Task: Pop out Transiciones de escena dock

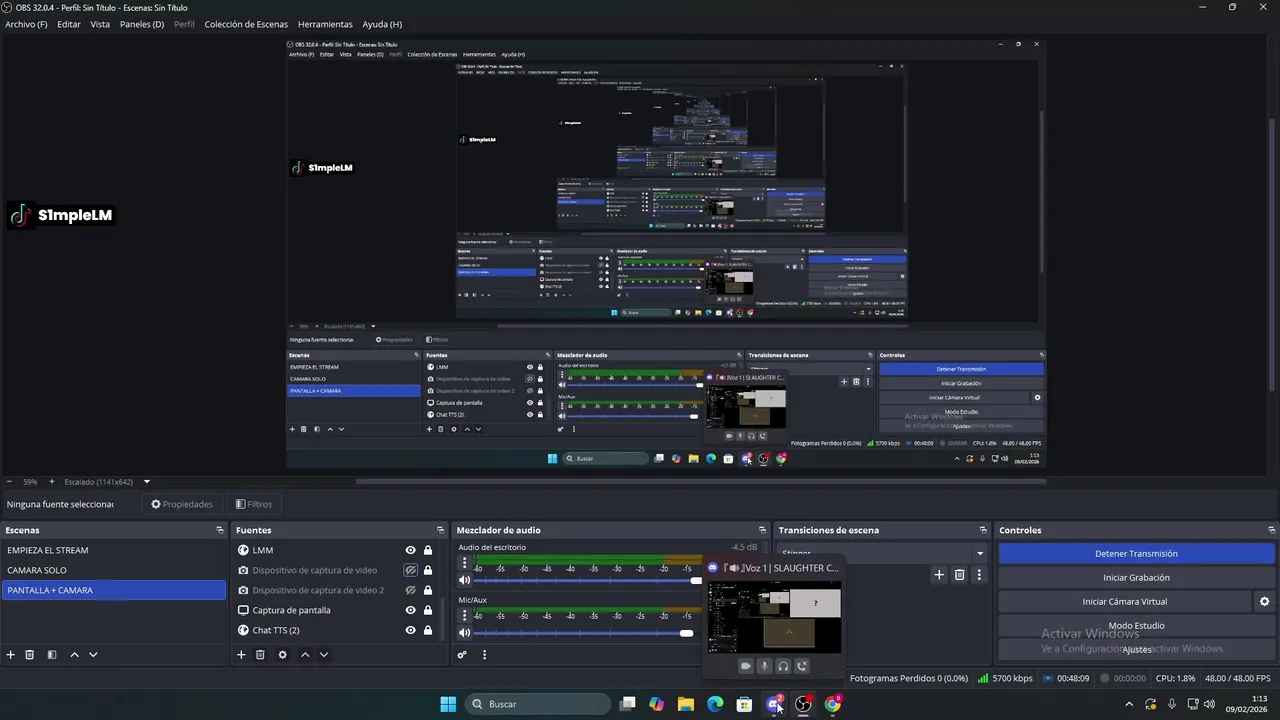Action: pos(983,530)
